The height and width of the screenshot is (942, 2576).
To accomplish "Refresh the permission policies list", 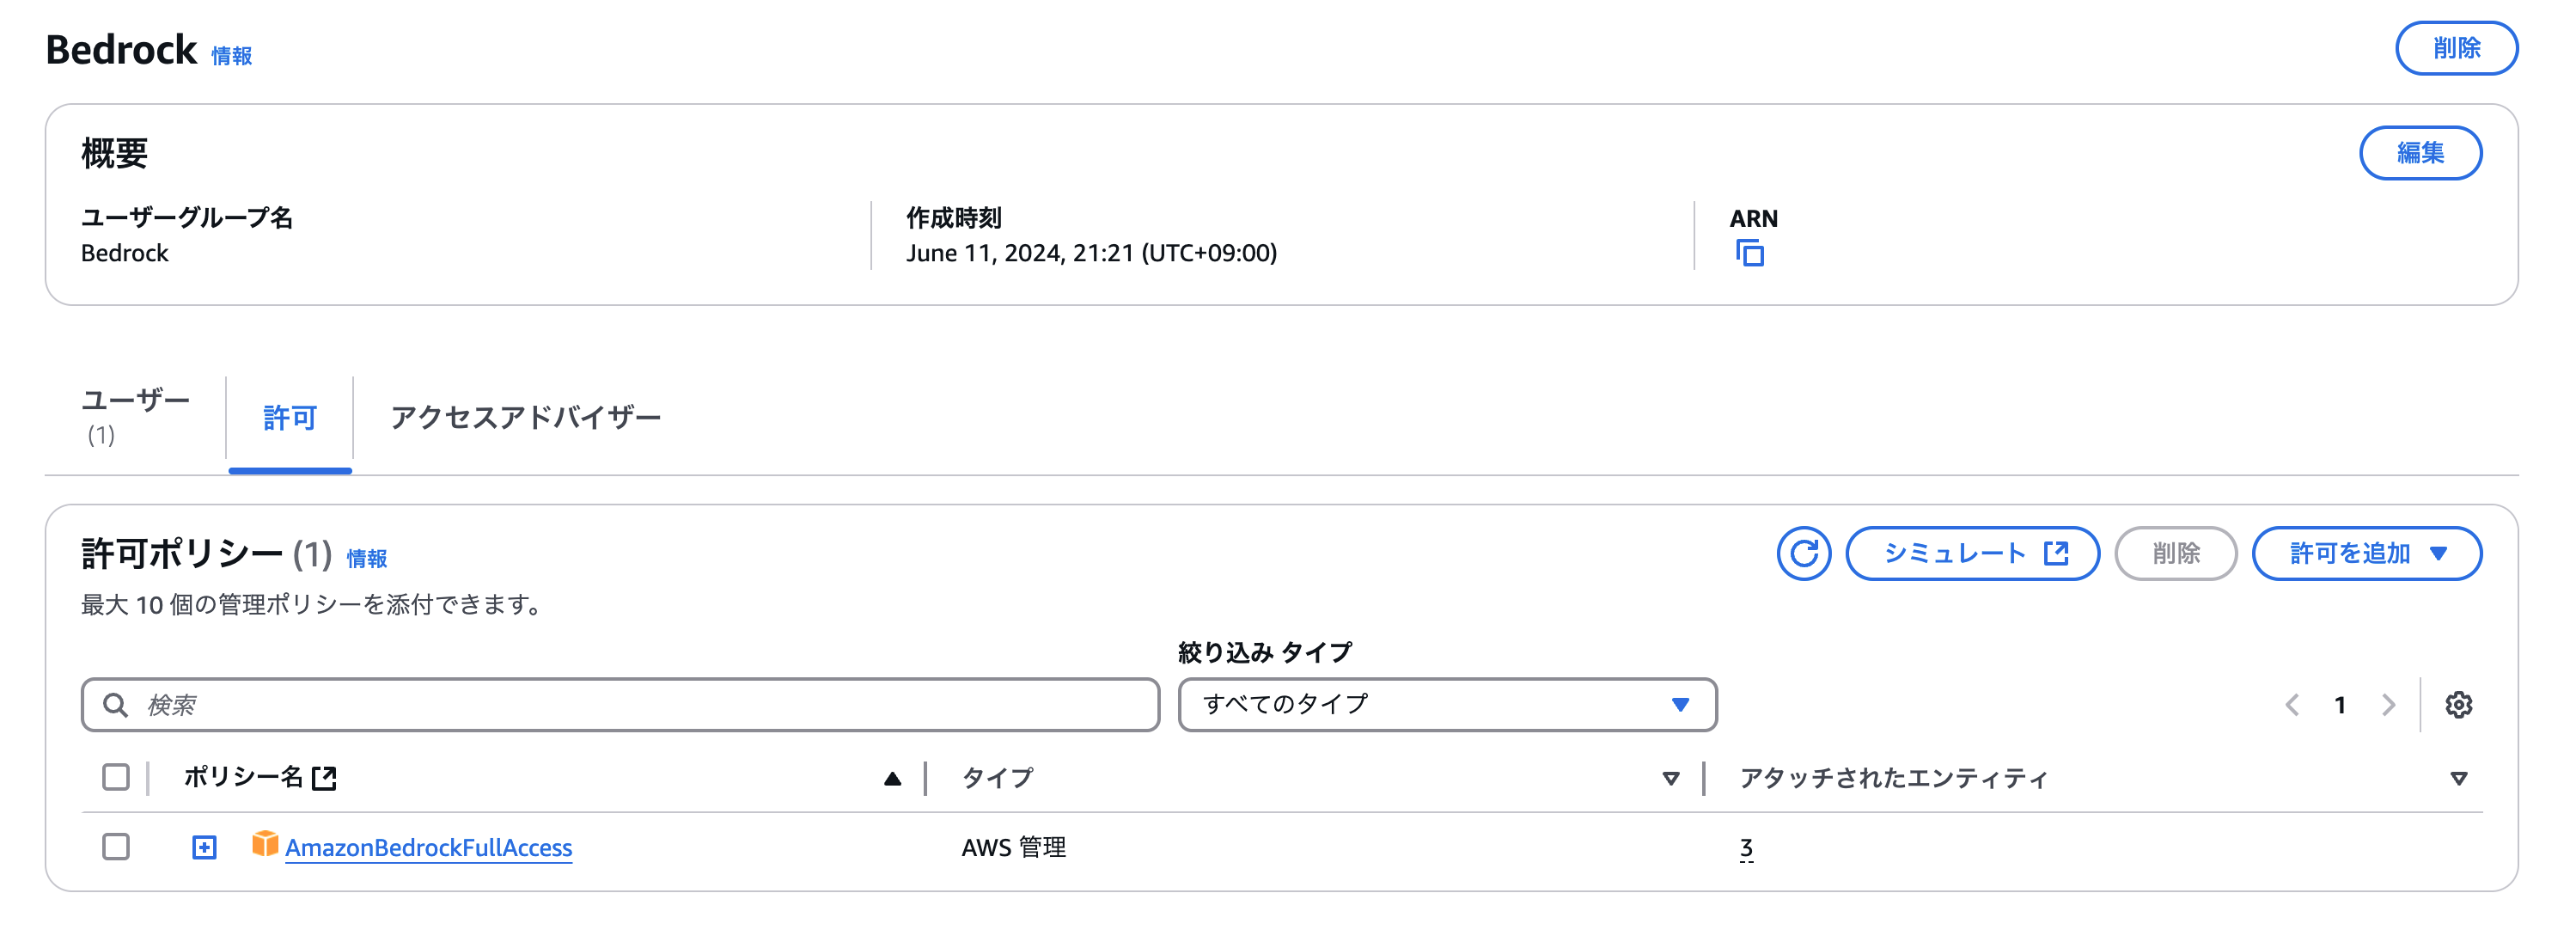I will coord(1803,553).
